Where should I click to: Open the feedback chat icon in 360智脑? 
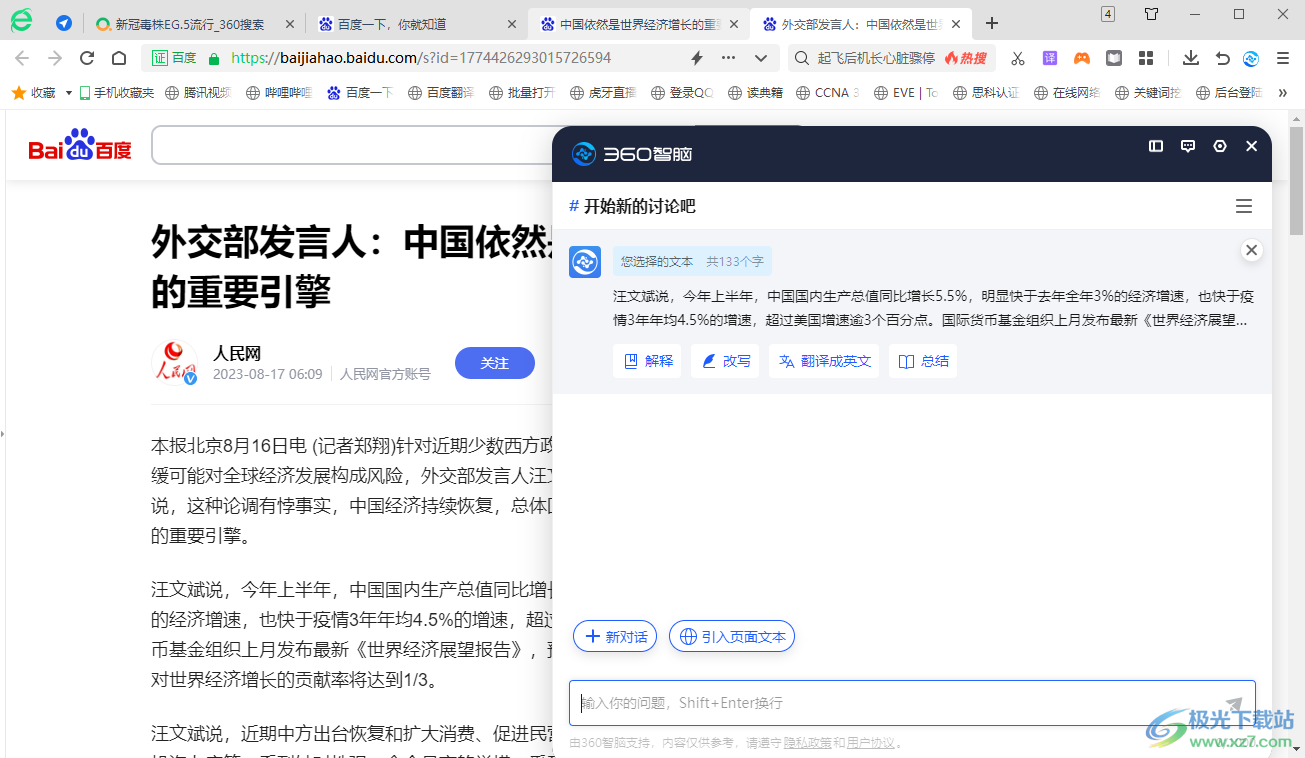[x=1187, y=146]
